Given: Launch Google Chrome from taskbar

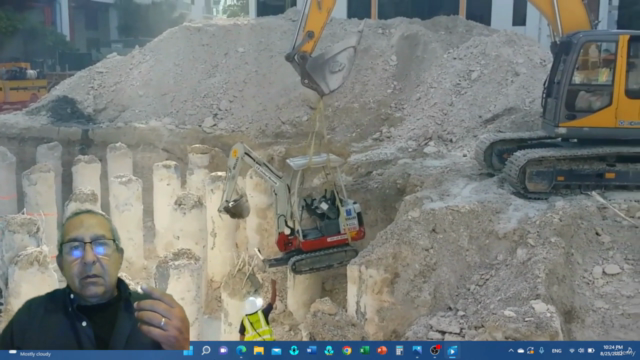Looking at the screenshot, I should (x=347, y=351).
